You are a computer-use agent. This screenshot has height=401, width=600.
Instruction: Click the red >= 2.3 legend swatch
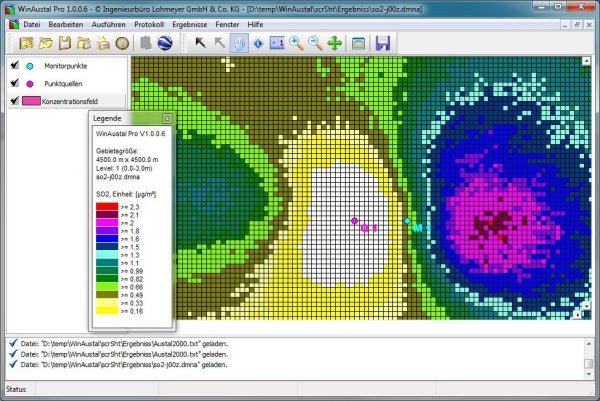[104, 206]
